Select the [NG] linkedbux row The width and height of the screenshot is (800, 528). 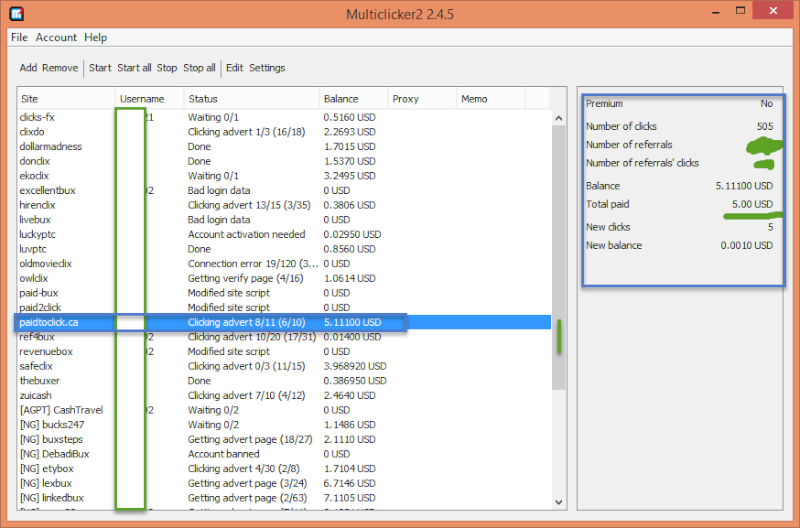point(284,498)
